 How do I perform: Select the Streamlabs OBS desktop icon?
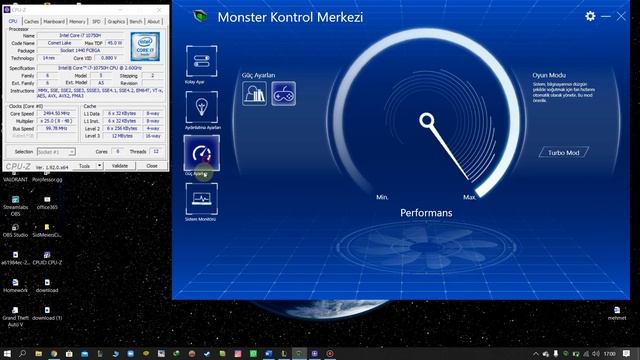pos(16,206)
